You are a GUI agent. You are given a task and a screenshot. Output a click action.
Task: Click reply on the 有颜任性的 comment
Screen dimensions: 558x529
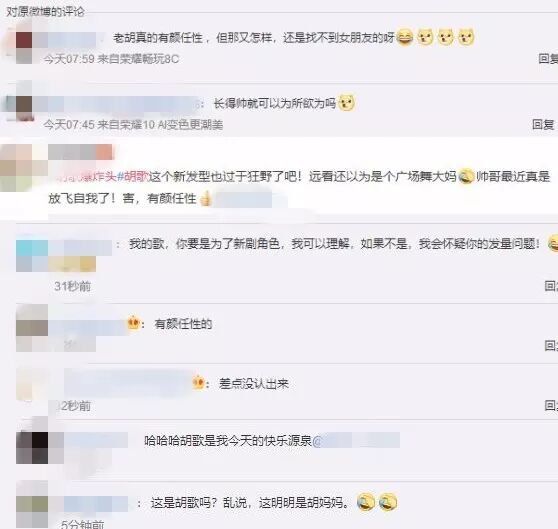click(x=551, y=345)
